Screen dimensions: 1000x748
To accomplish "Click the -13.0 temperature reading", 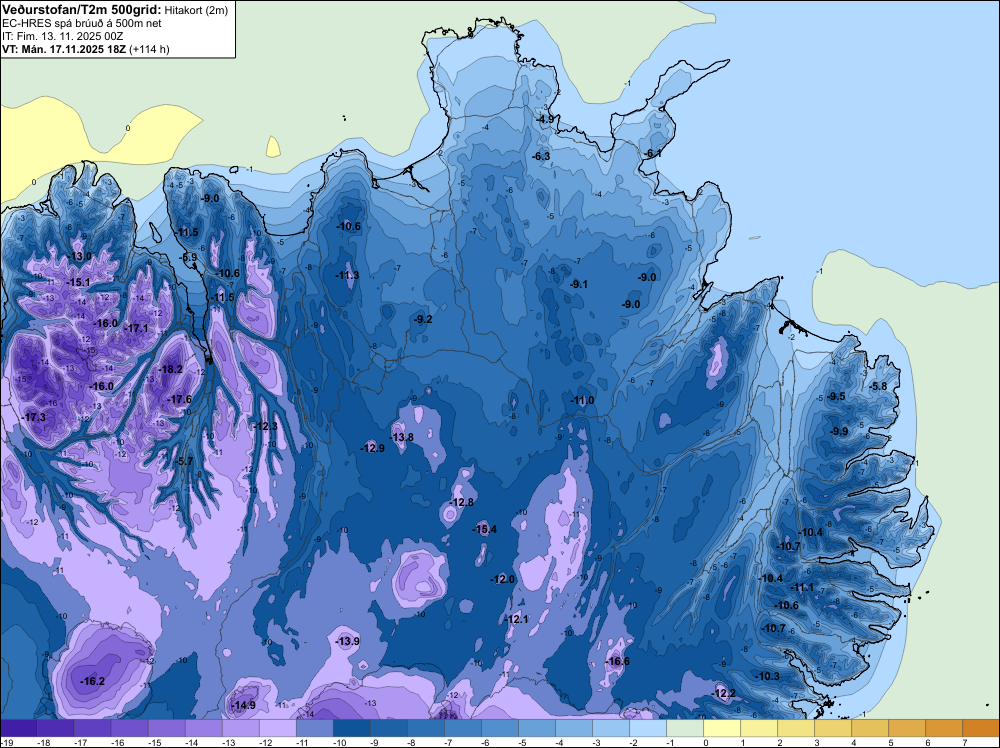I will click(x=80, y=256).
